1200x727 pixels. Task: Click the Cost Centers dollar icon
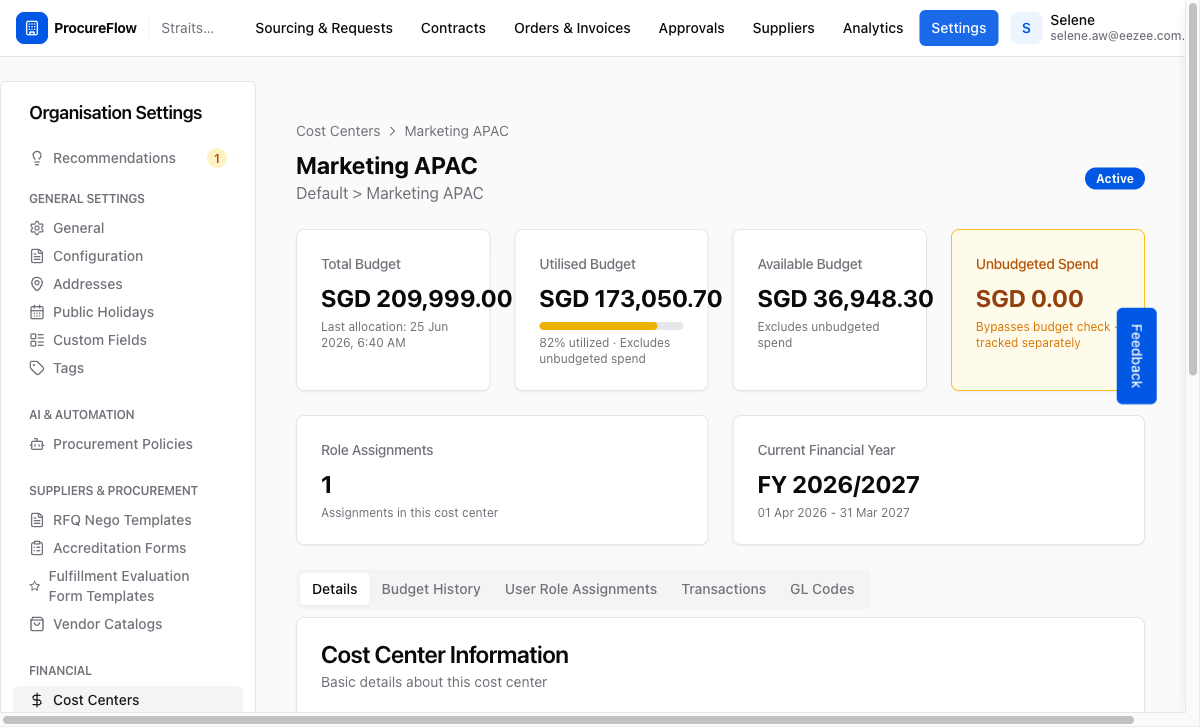click(37, 700)
